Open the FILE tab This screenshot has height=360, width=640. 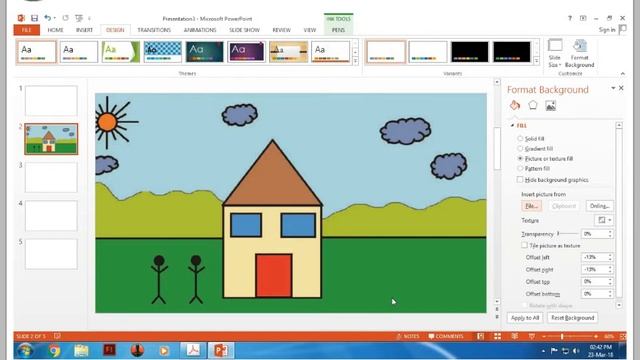coord(27,30)
